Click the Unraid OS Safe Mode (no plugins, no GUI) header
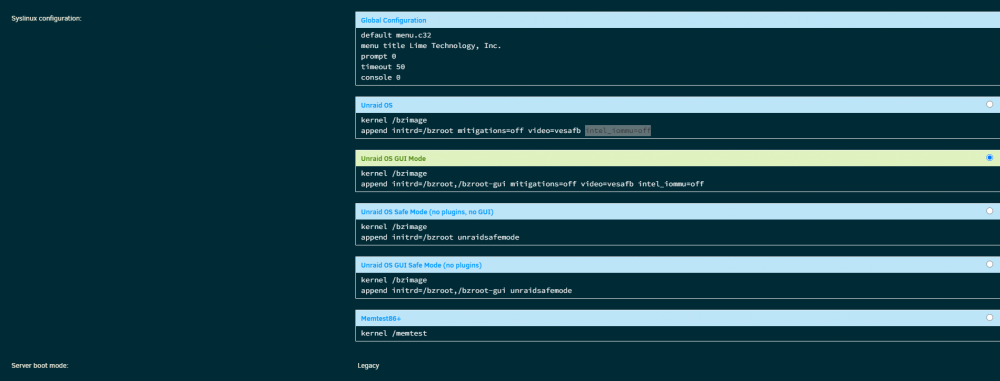Image resolution: width=1000 pixels, height=381 pixels. coord(677,211)
